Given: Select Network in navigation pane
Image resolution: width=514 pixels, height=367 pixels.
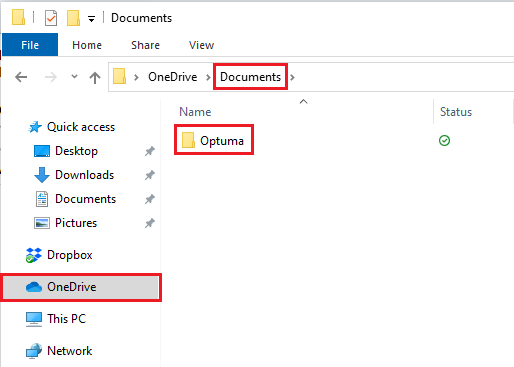Looking at the screenshot, I should click(x=70, y=351).
